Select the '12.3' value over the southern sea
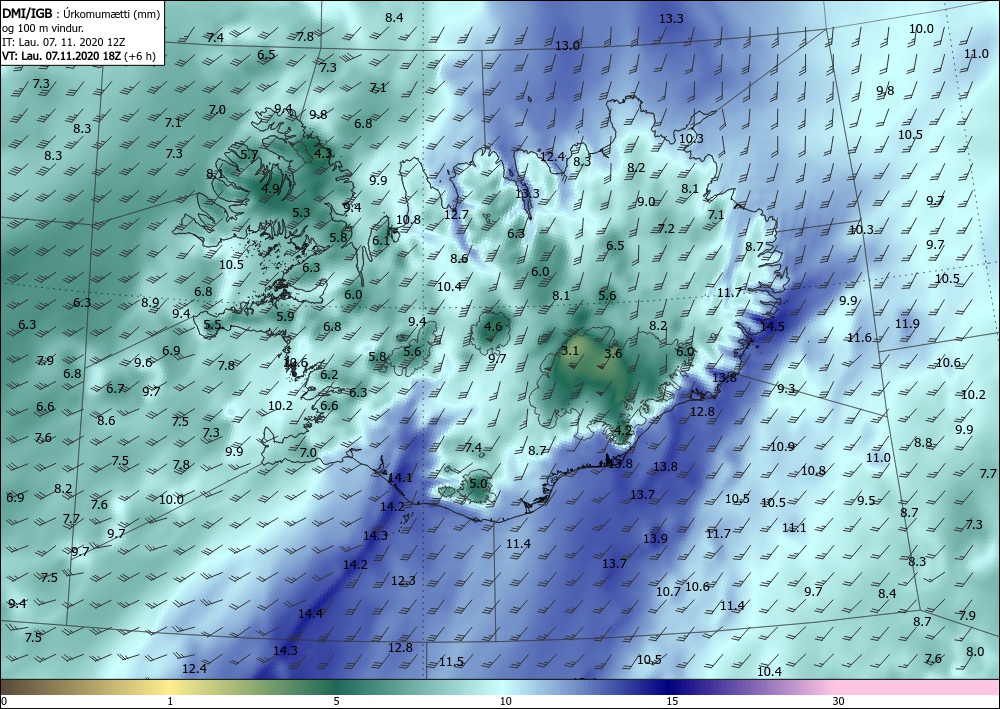The width and height of the screenshot is (1000, 709). coord(403,581)
